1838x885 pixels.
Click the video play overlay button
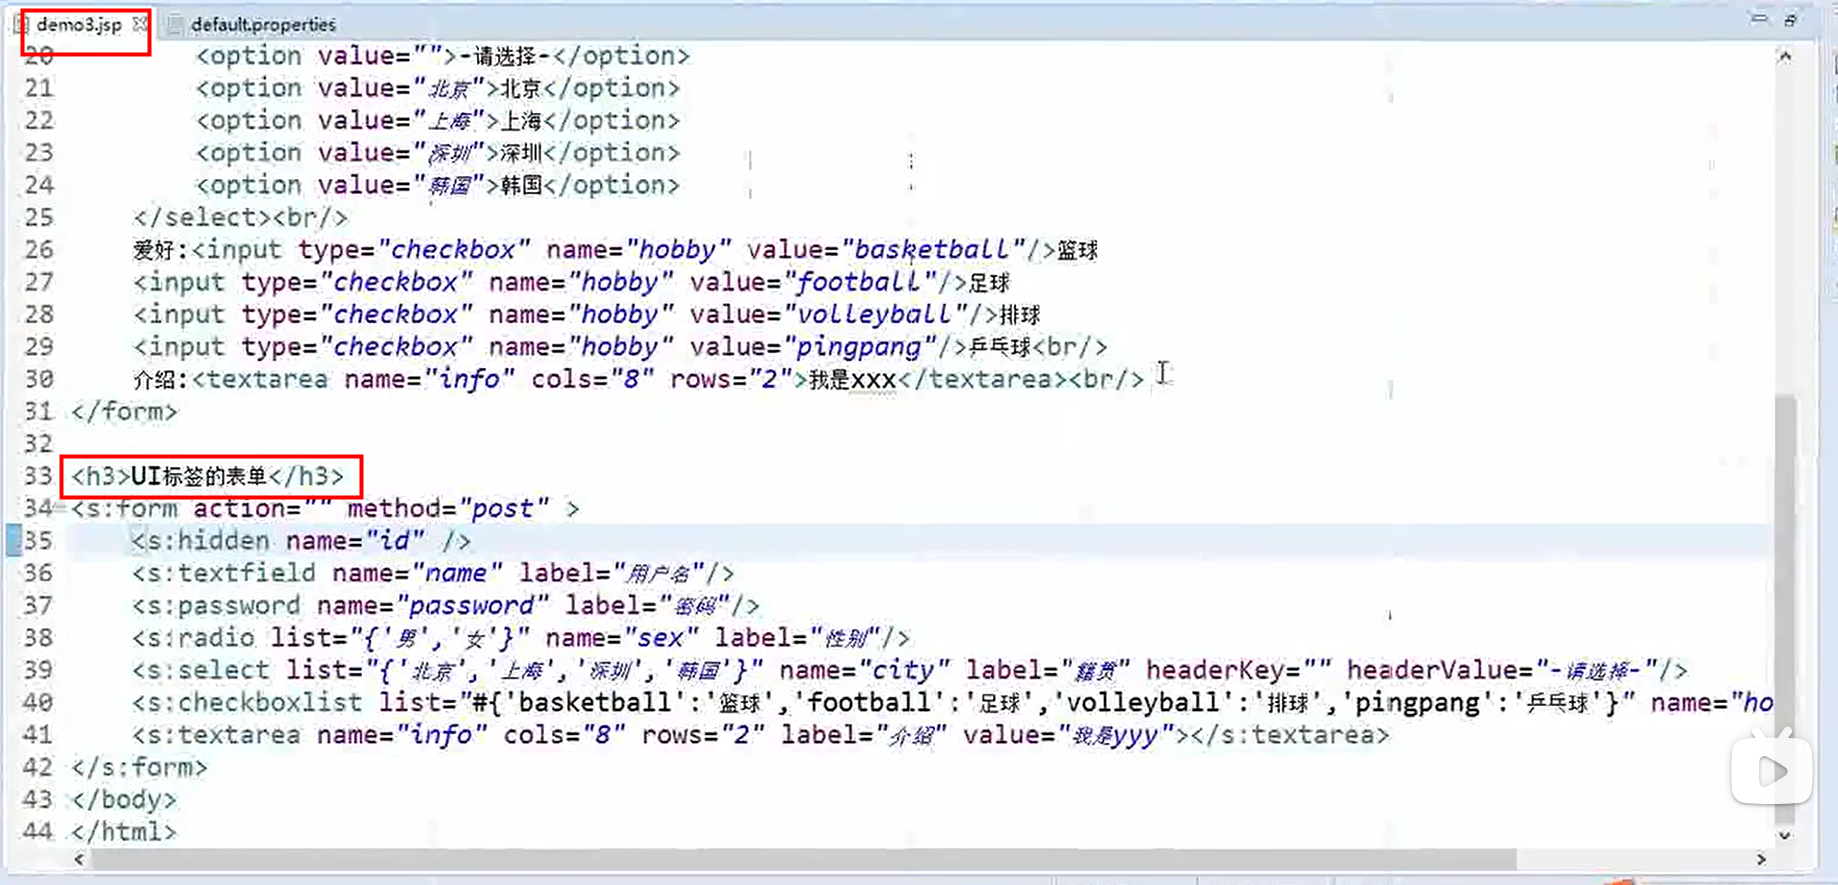(1772, 770)
